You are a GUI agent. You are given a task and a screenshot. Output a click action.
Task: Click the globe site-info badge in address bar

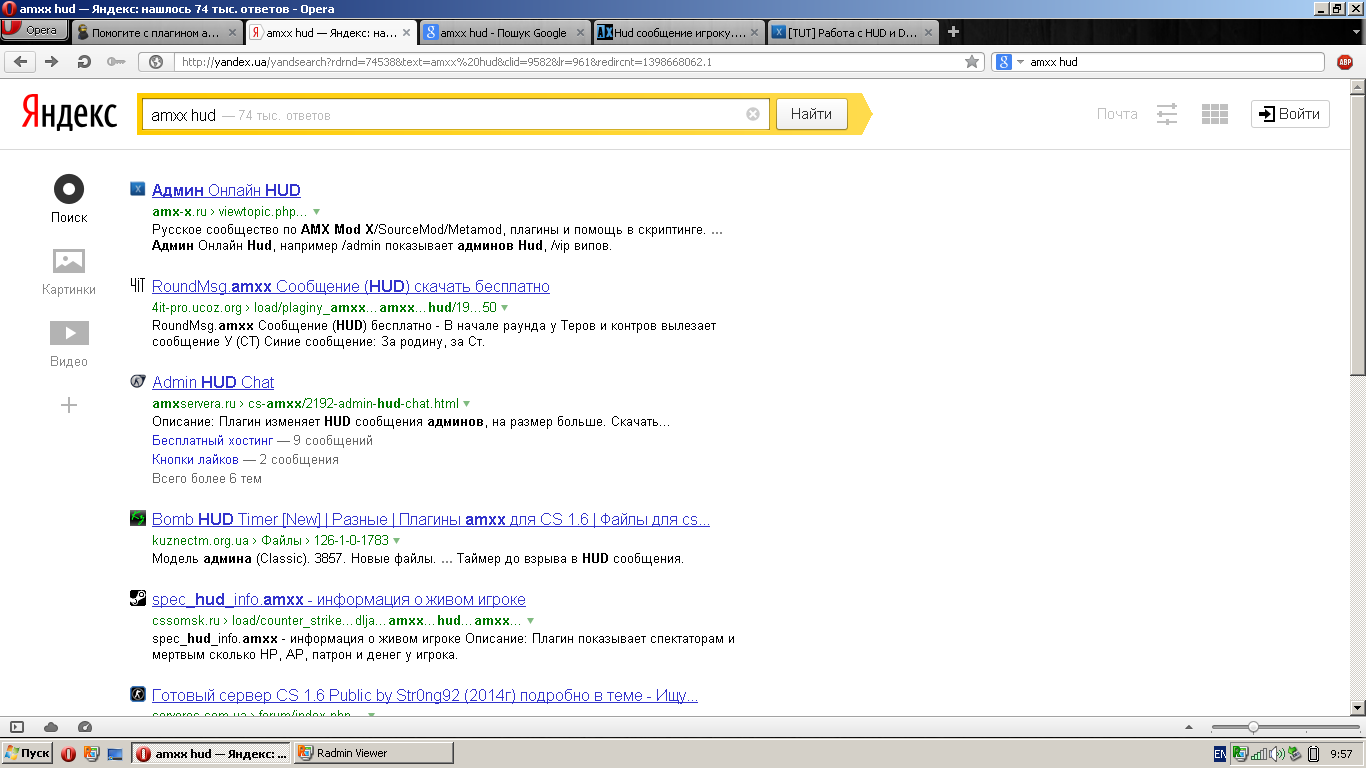(156, 62)
